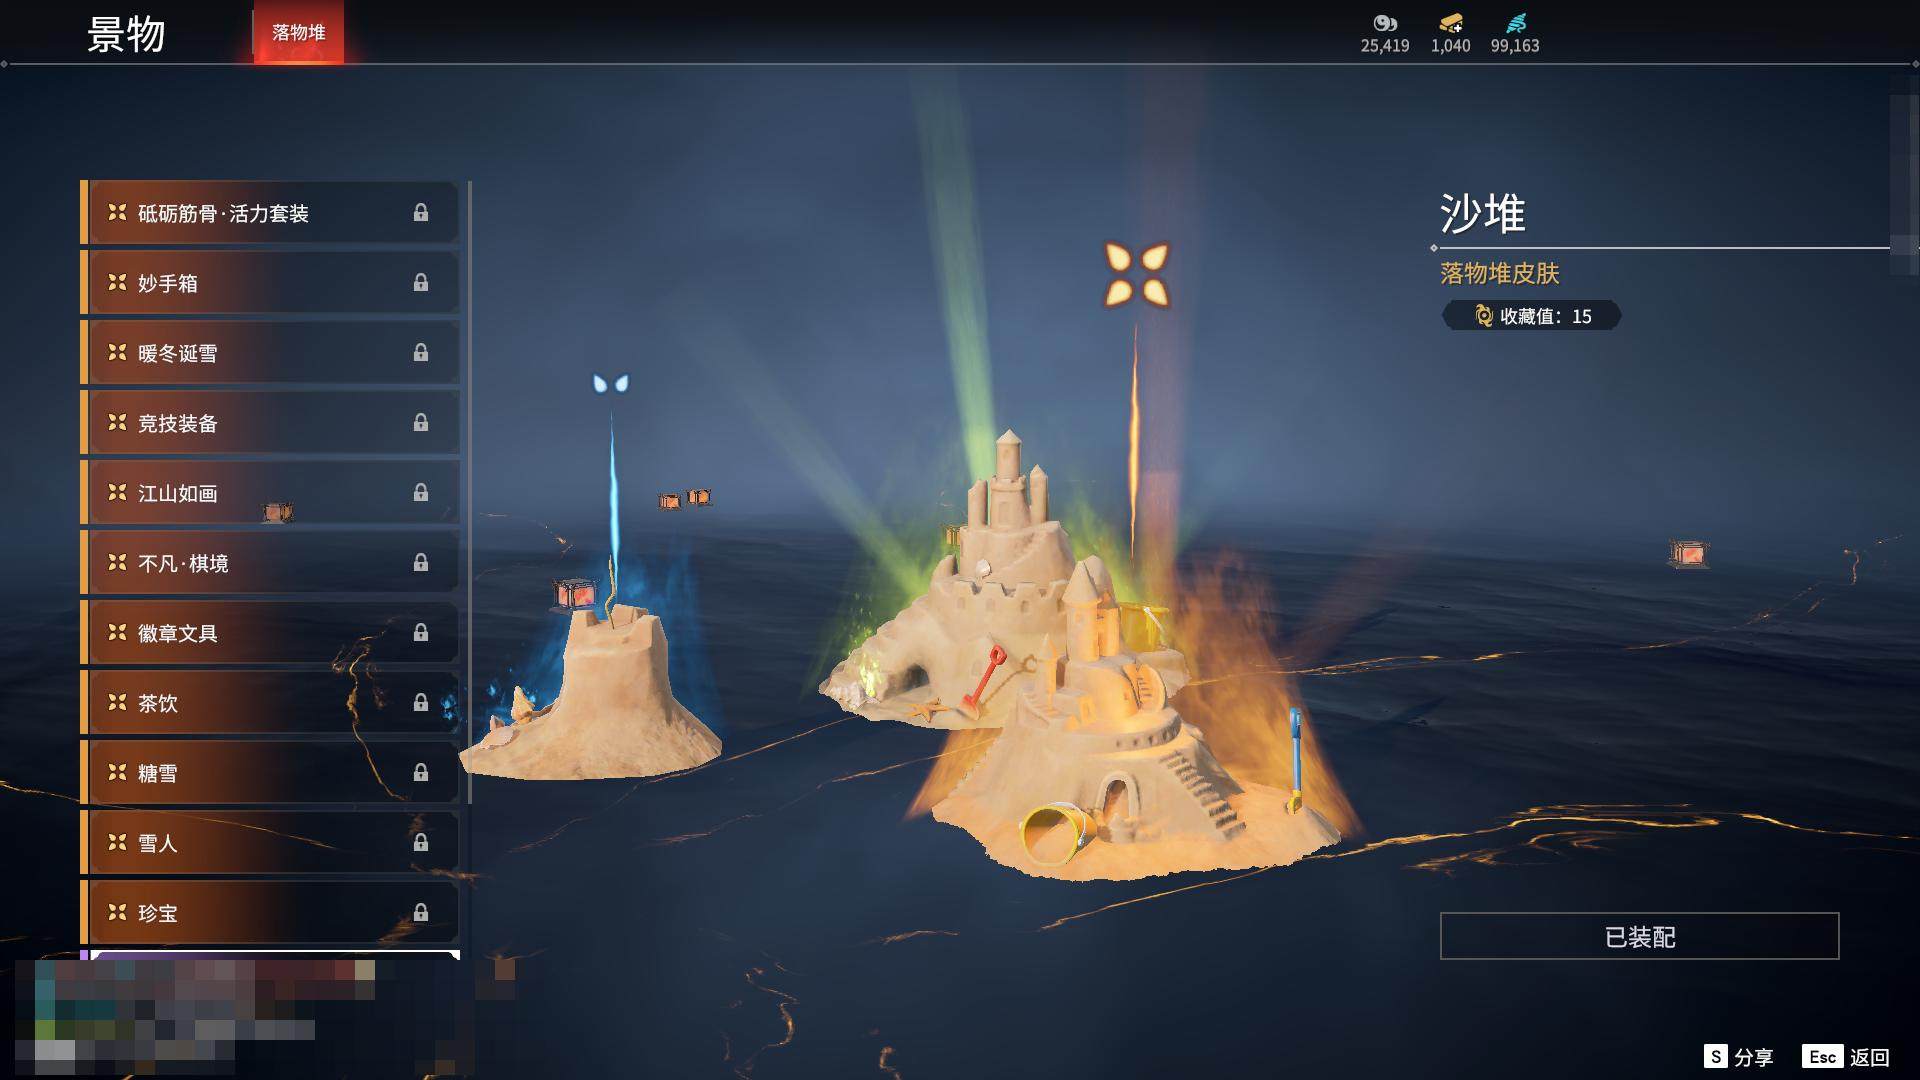Click the lock icon on 暖冬诞雪

[421, 353]
